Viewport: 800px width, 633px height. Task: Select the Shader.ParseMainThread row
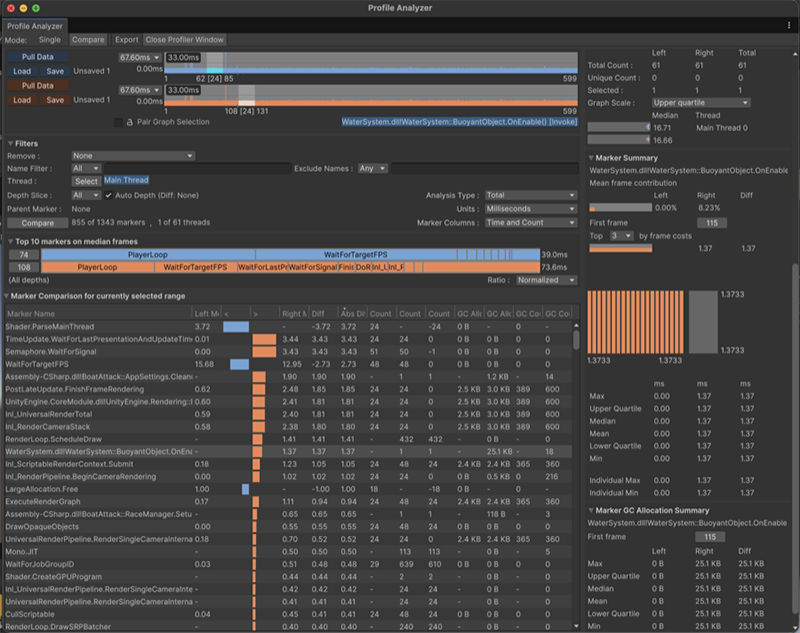coord(289,326)
